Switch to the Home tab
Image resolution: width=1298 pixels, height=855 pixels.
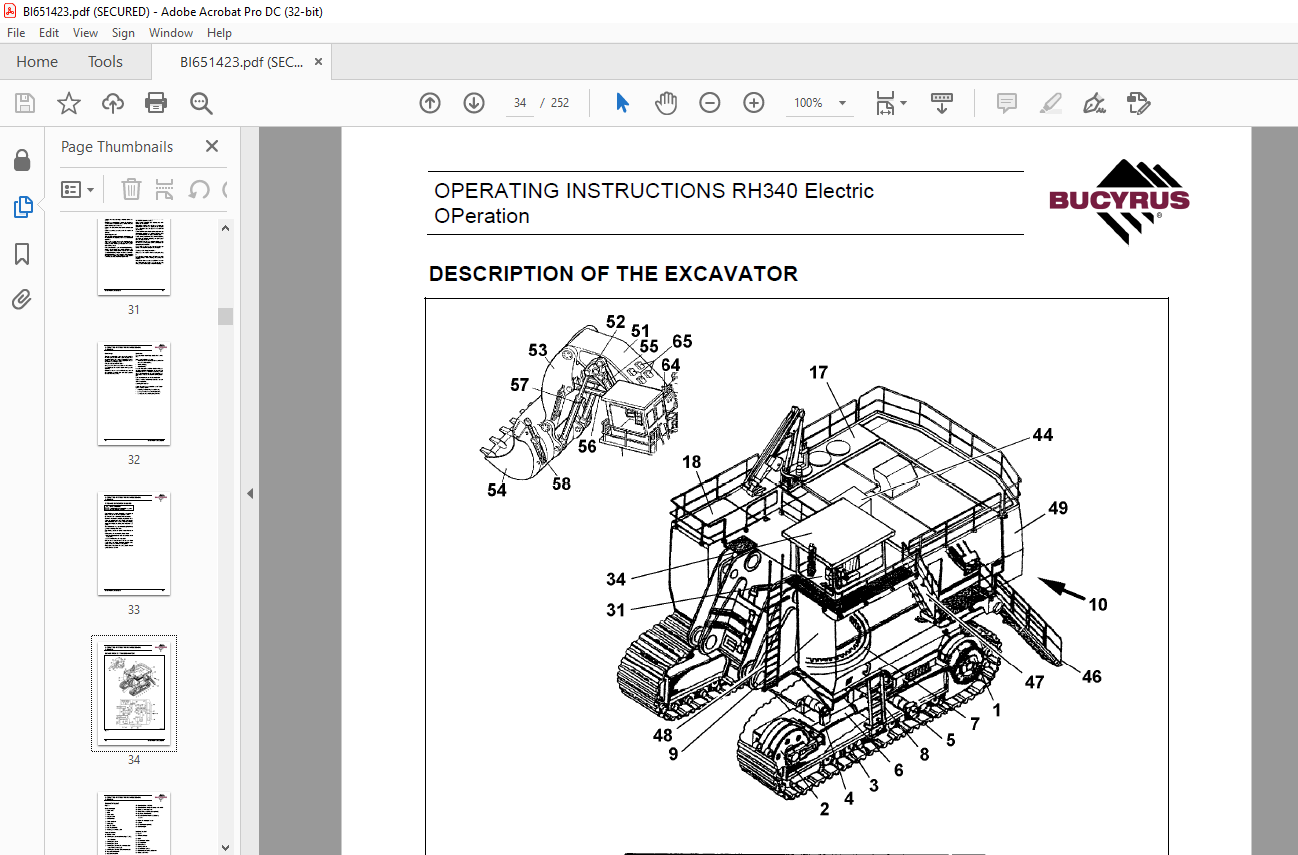(37, 62)
